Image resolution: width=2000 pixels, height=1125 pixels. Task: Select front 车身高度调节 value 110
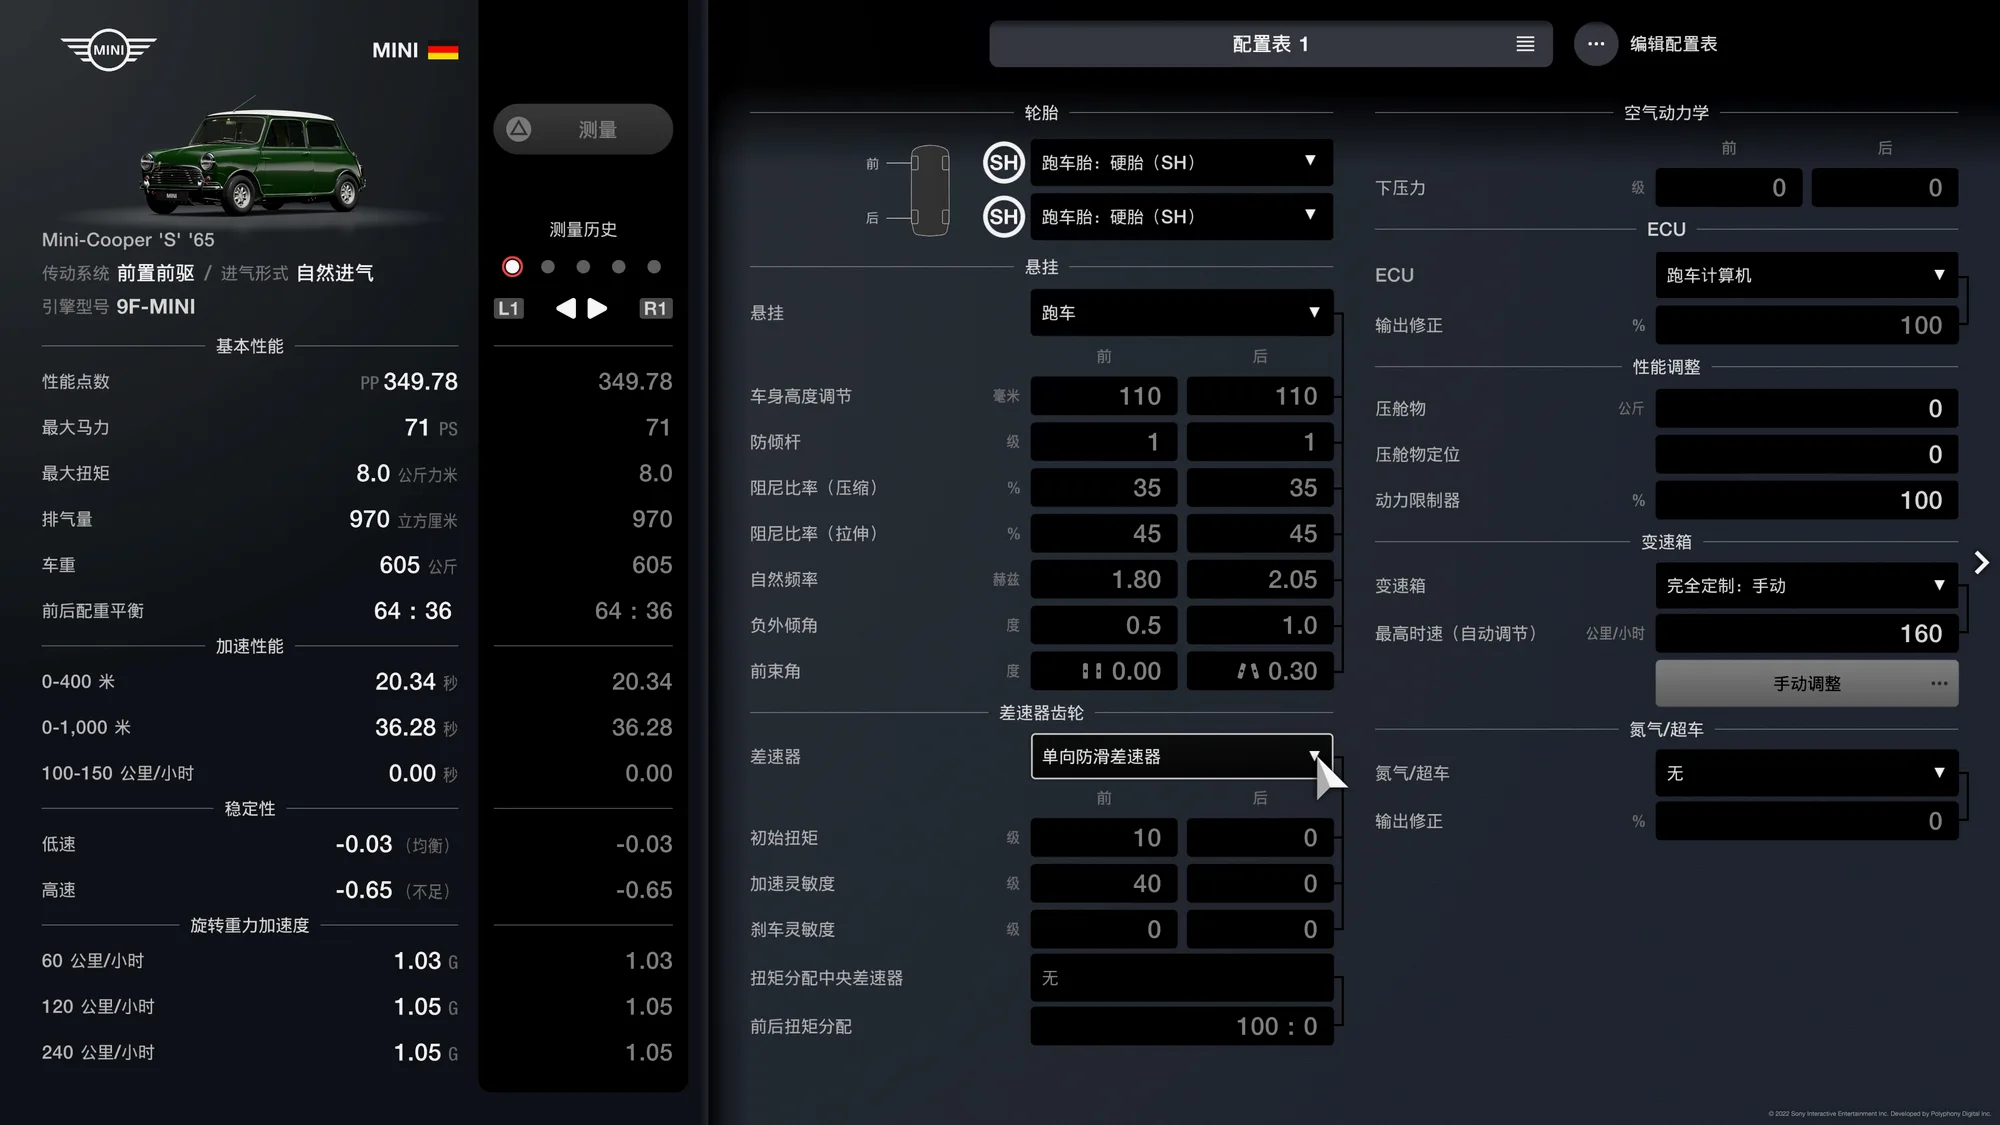coord(1104,396)
